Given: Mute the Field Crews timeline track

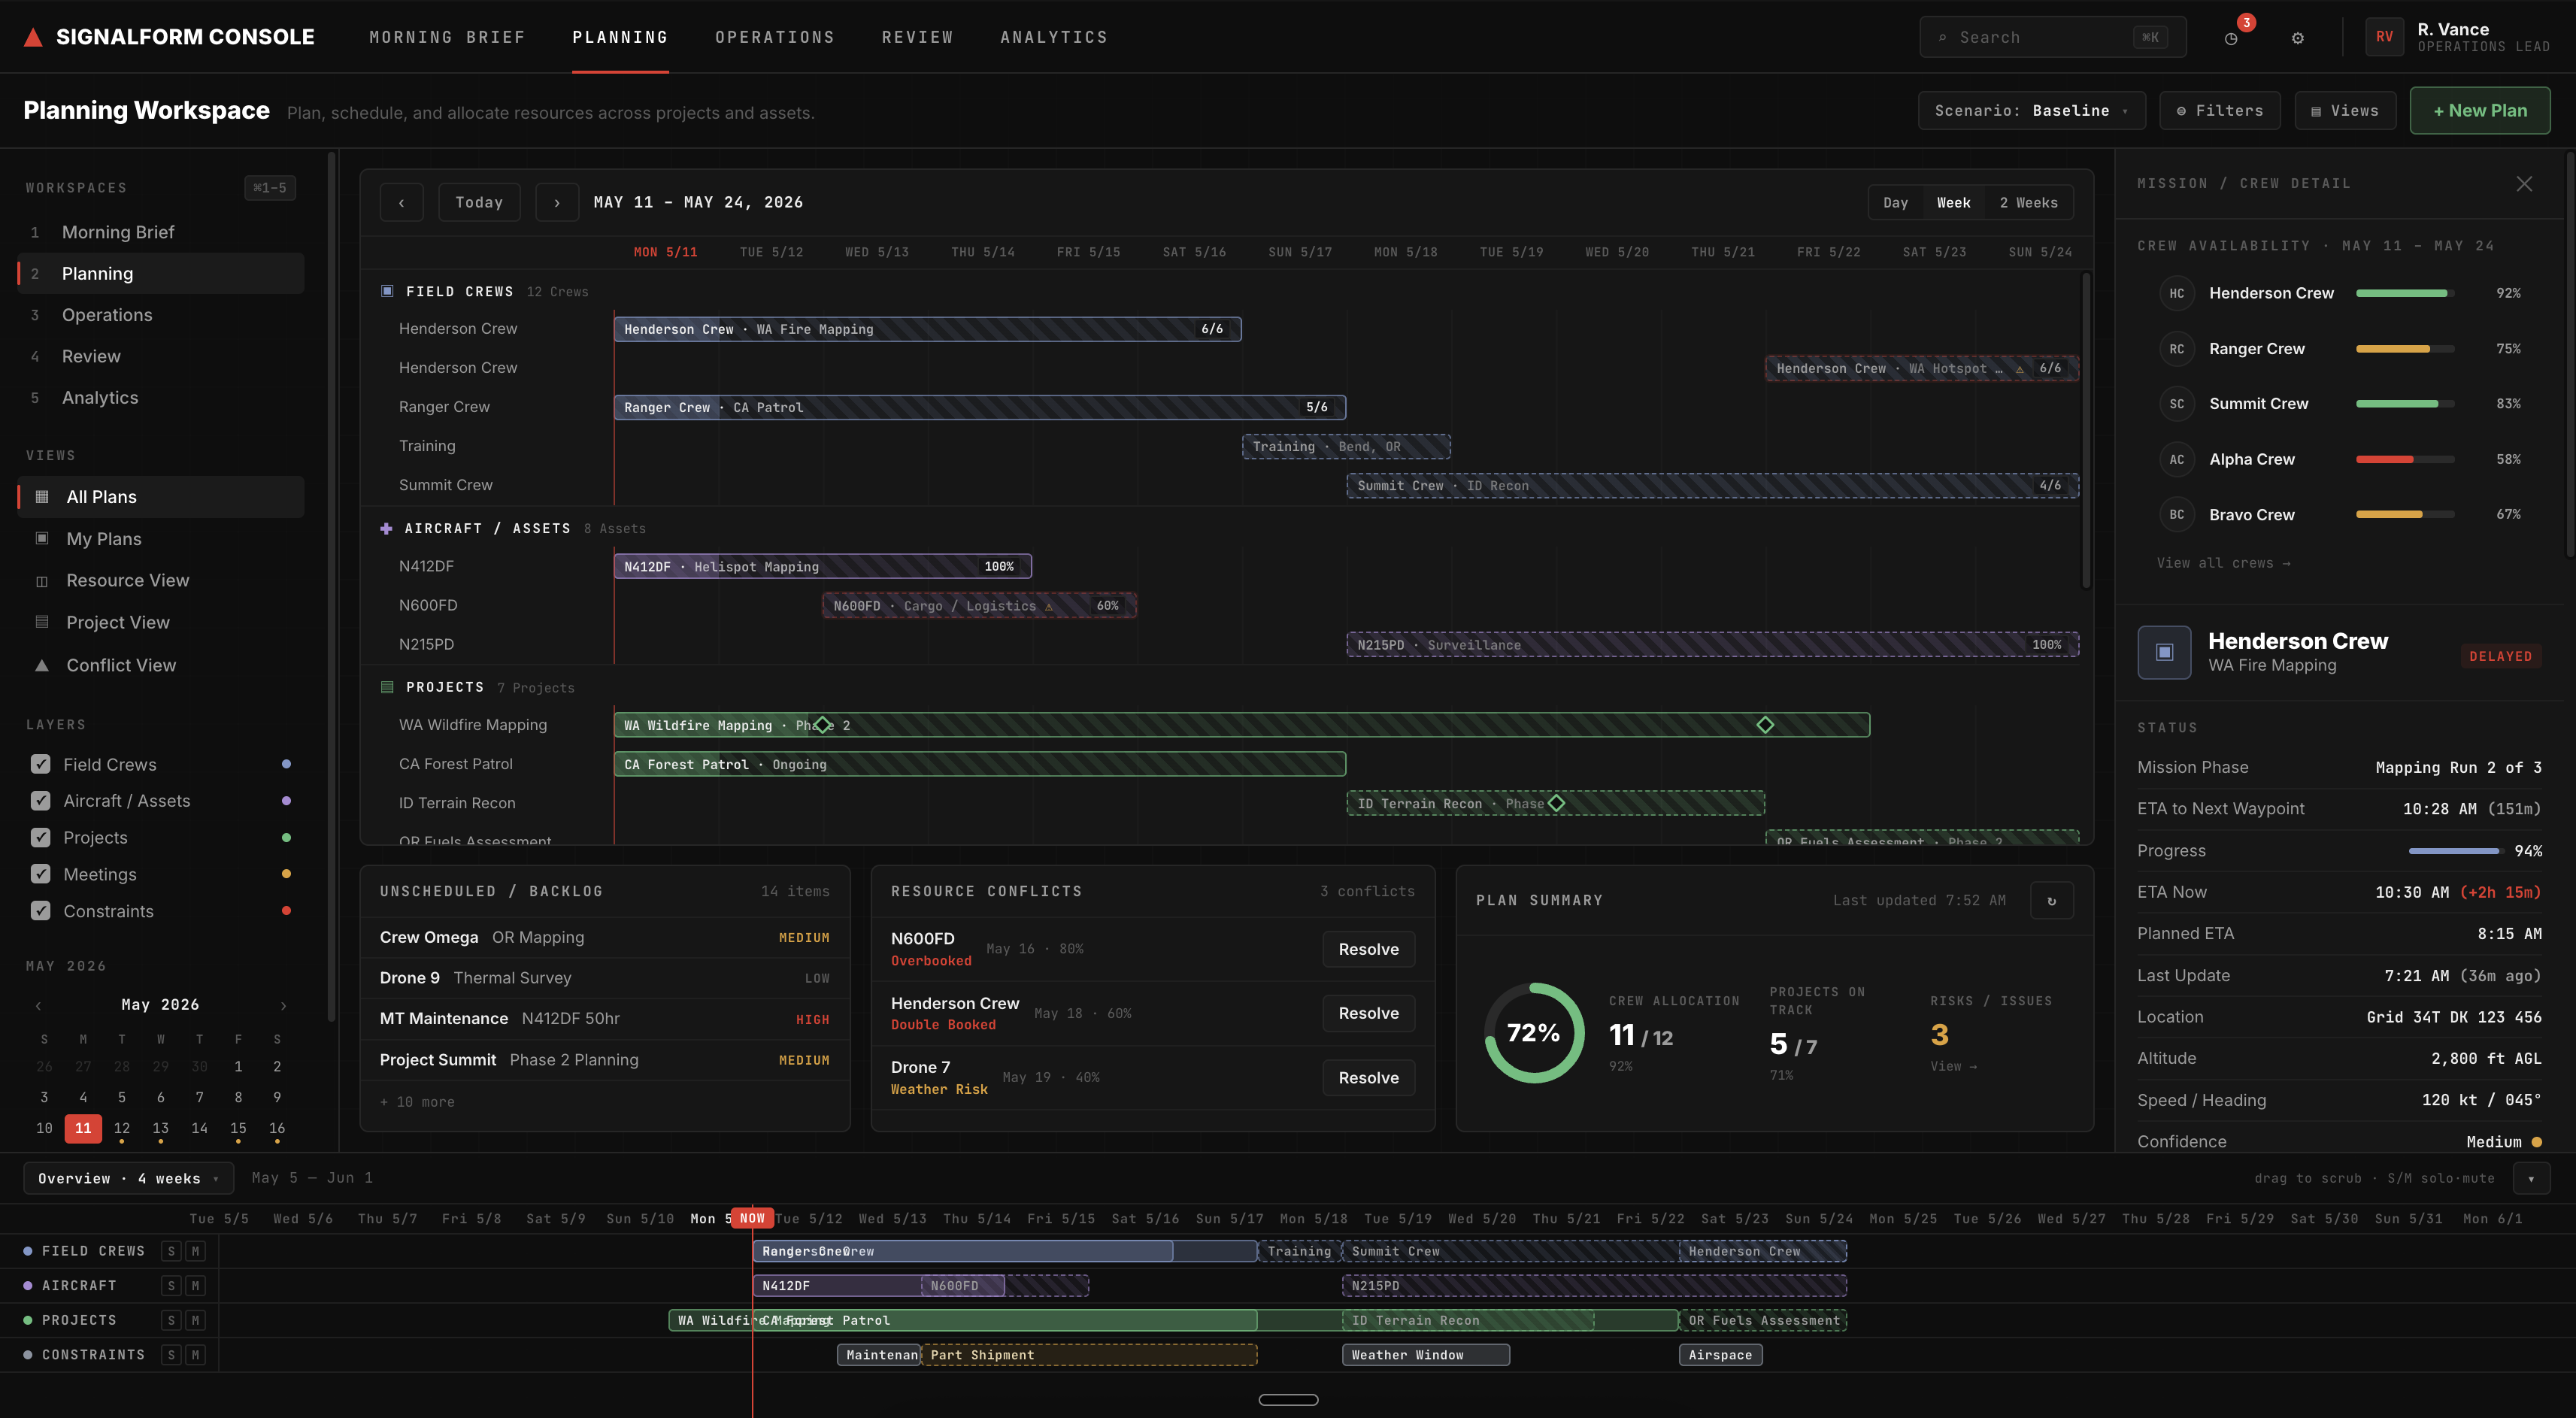Looking at the screenshot, I should pyautogui.click(x=195, y=1251).
